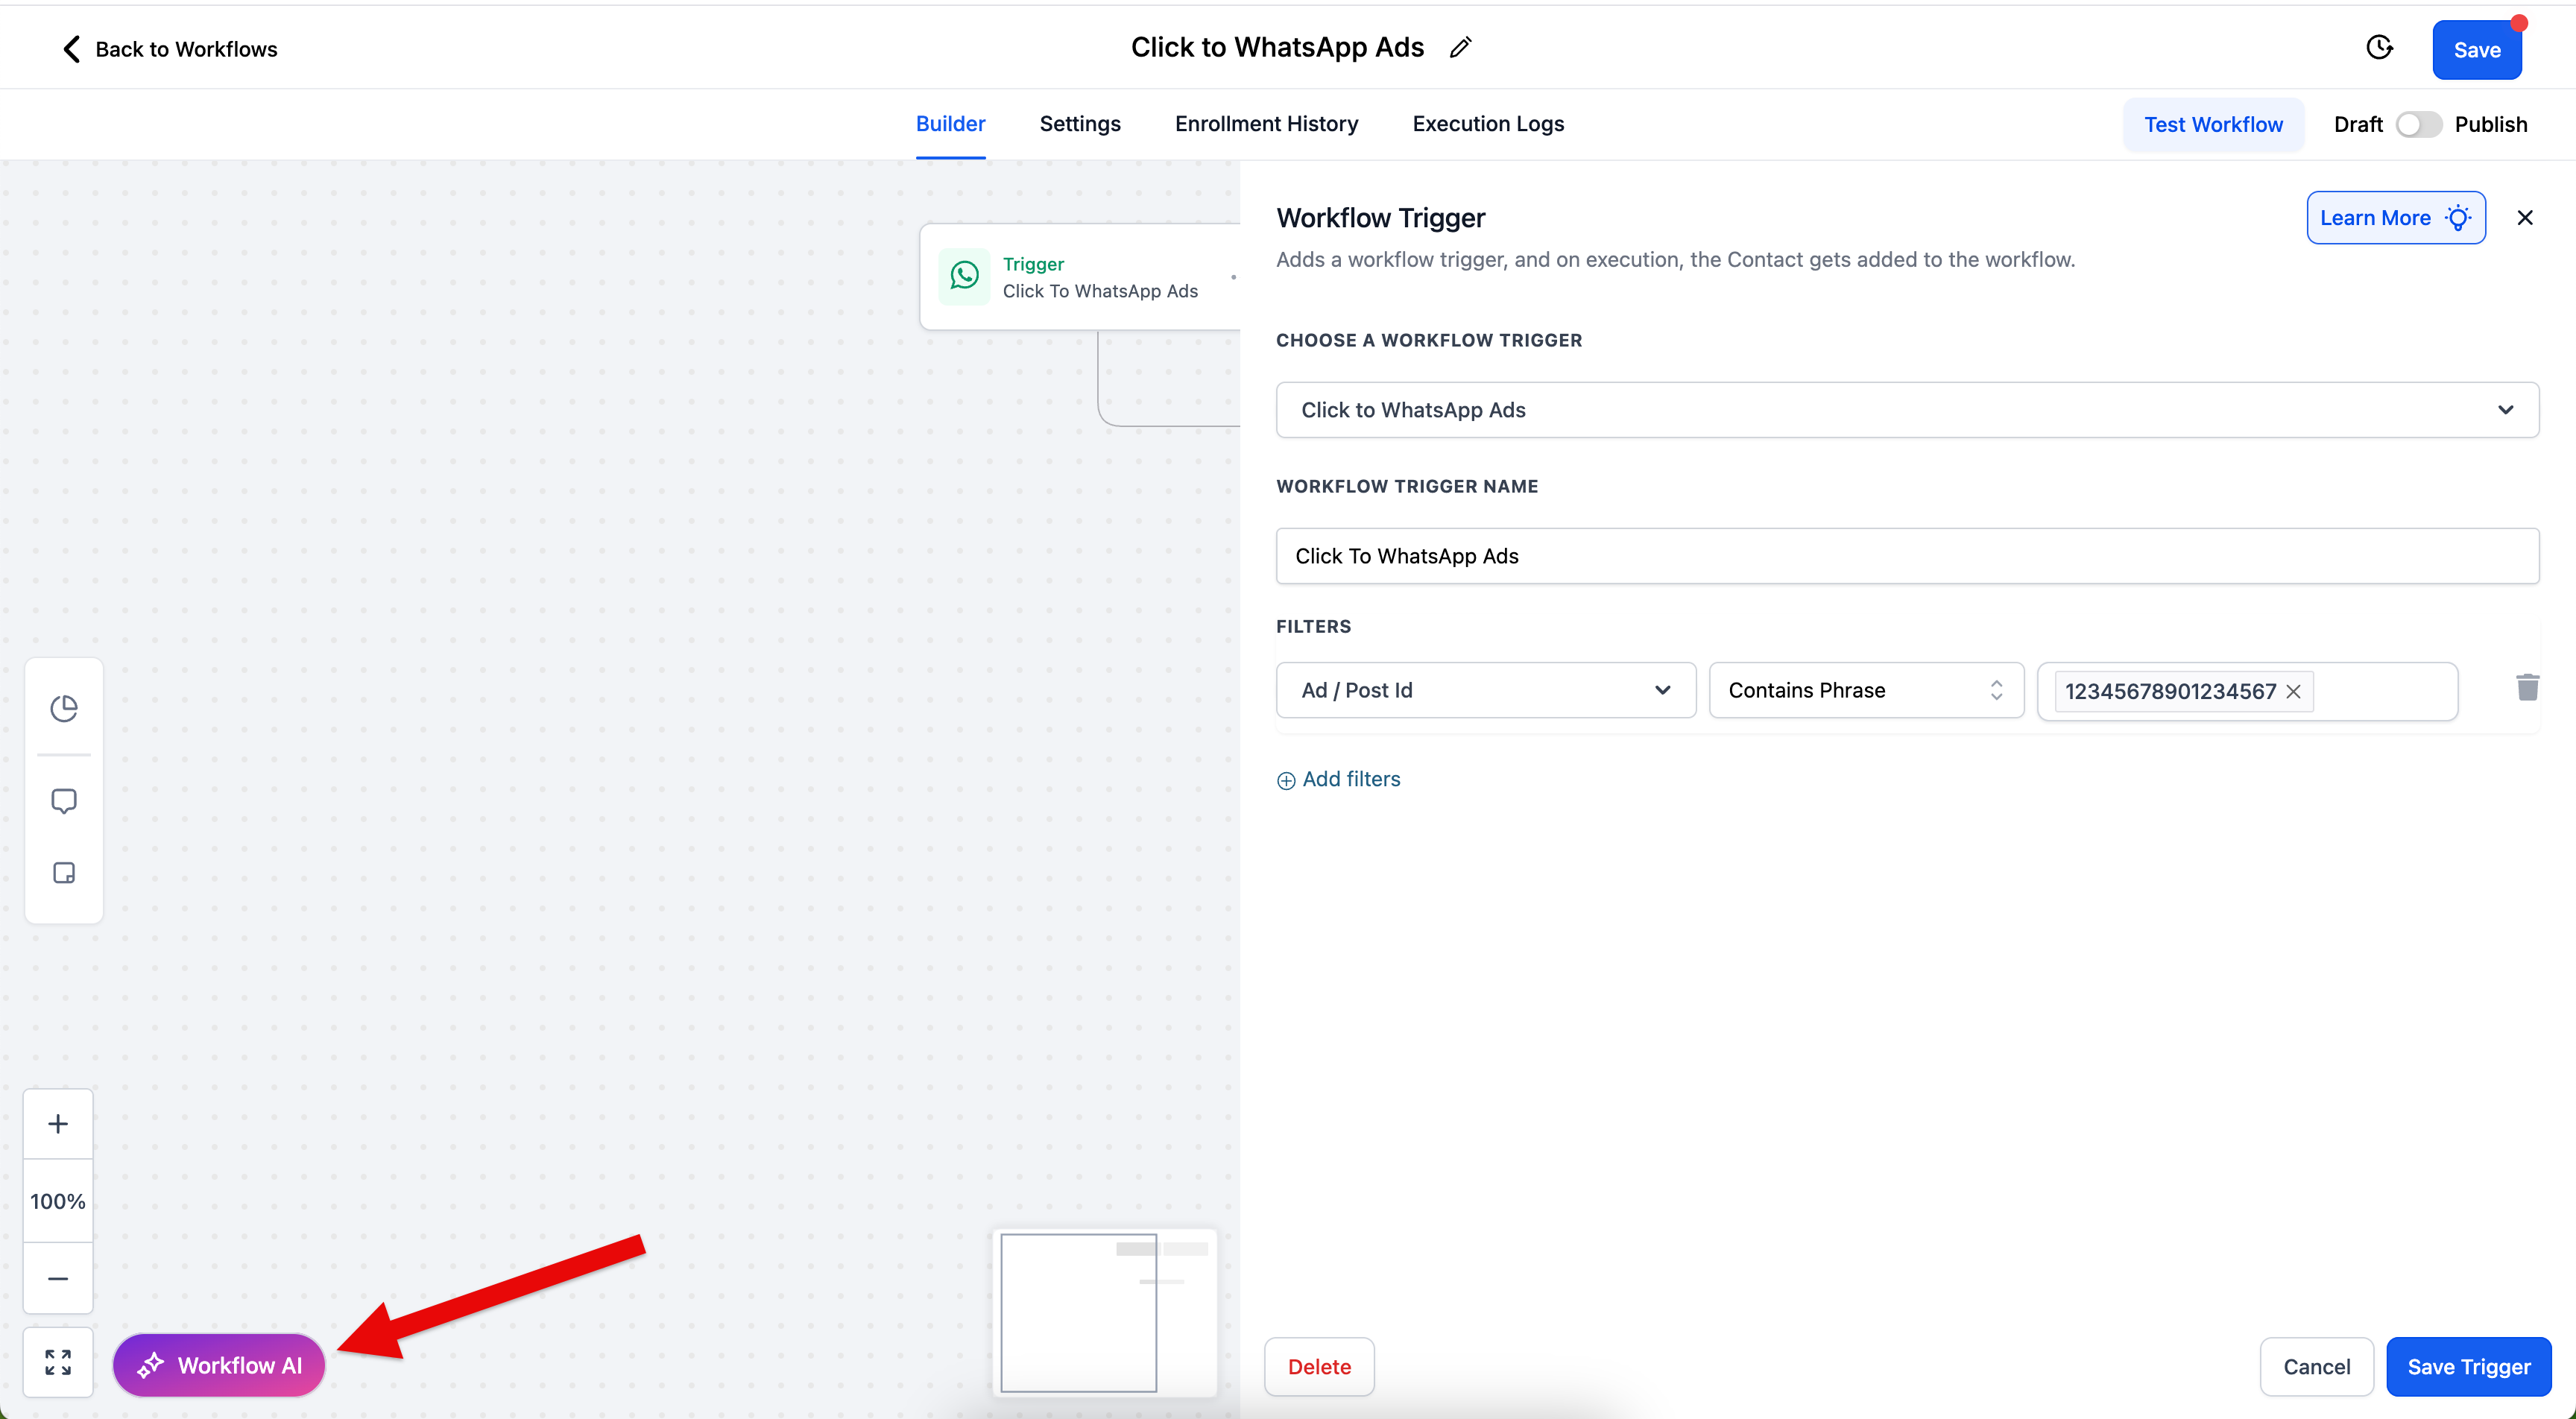
Task: Zoom in with the plus icon
Action: click(58, 1124)
